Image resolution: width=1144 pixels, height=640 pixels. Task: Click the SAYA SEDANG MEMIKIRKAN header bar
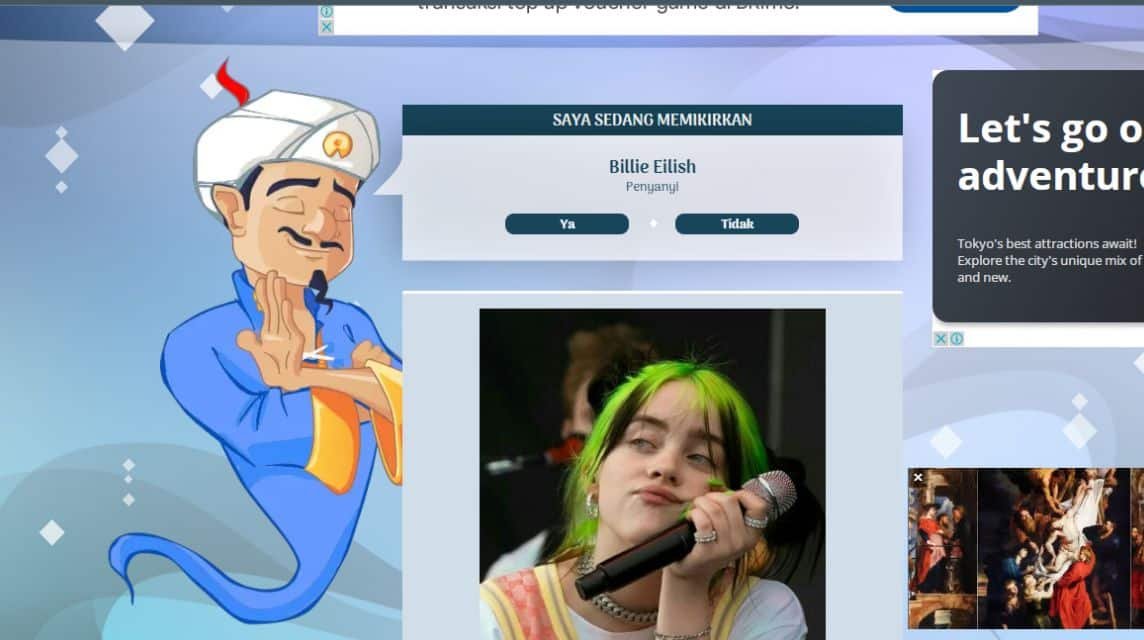651,119
